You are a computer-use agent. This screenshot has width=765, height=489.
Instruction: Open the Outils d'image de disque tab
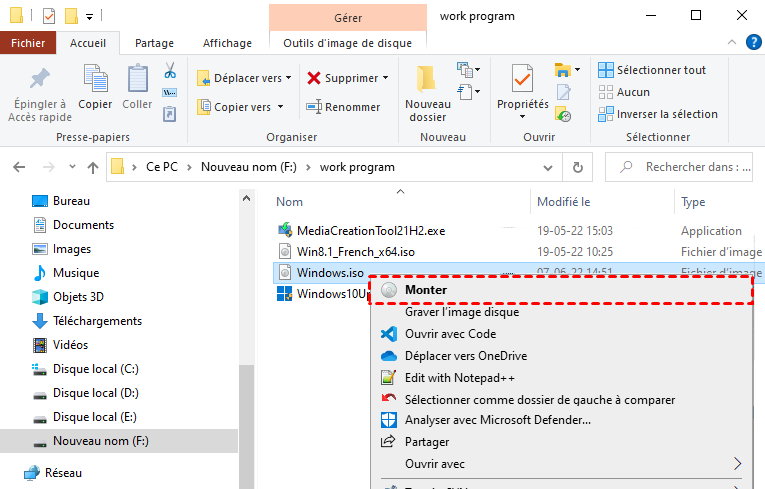(347, 43)
